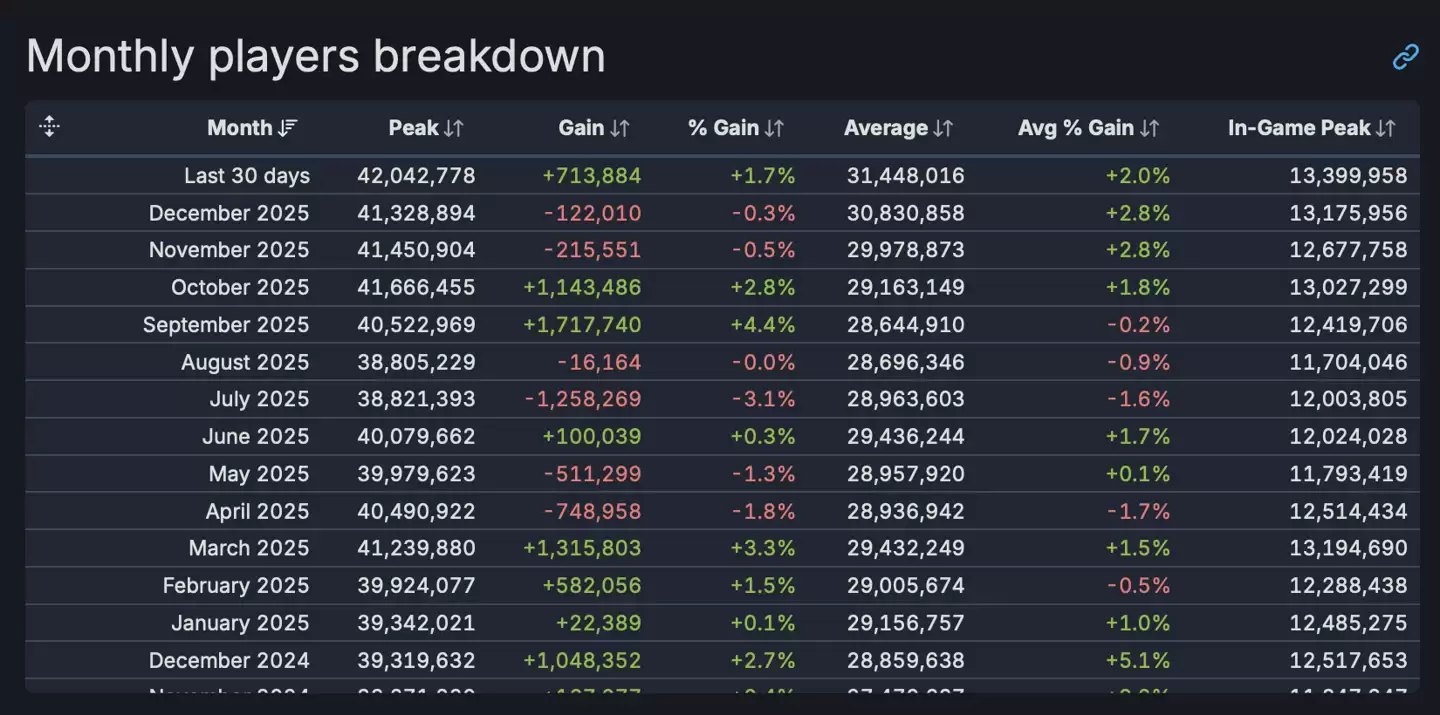Screen dimensions: 1440x715
Task: Click the % Gain column sort arrows
Action: click(774, 128)
